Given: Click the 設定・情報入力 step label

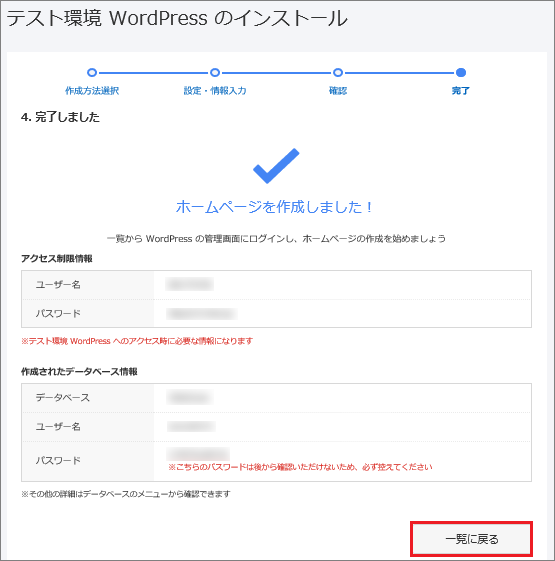Looking at the screenshot, I should pyautogui.click(x=215, y=91).
